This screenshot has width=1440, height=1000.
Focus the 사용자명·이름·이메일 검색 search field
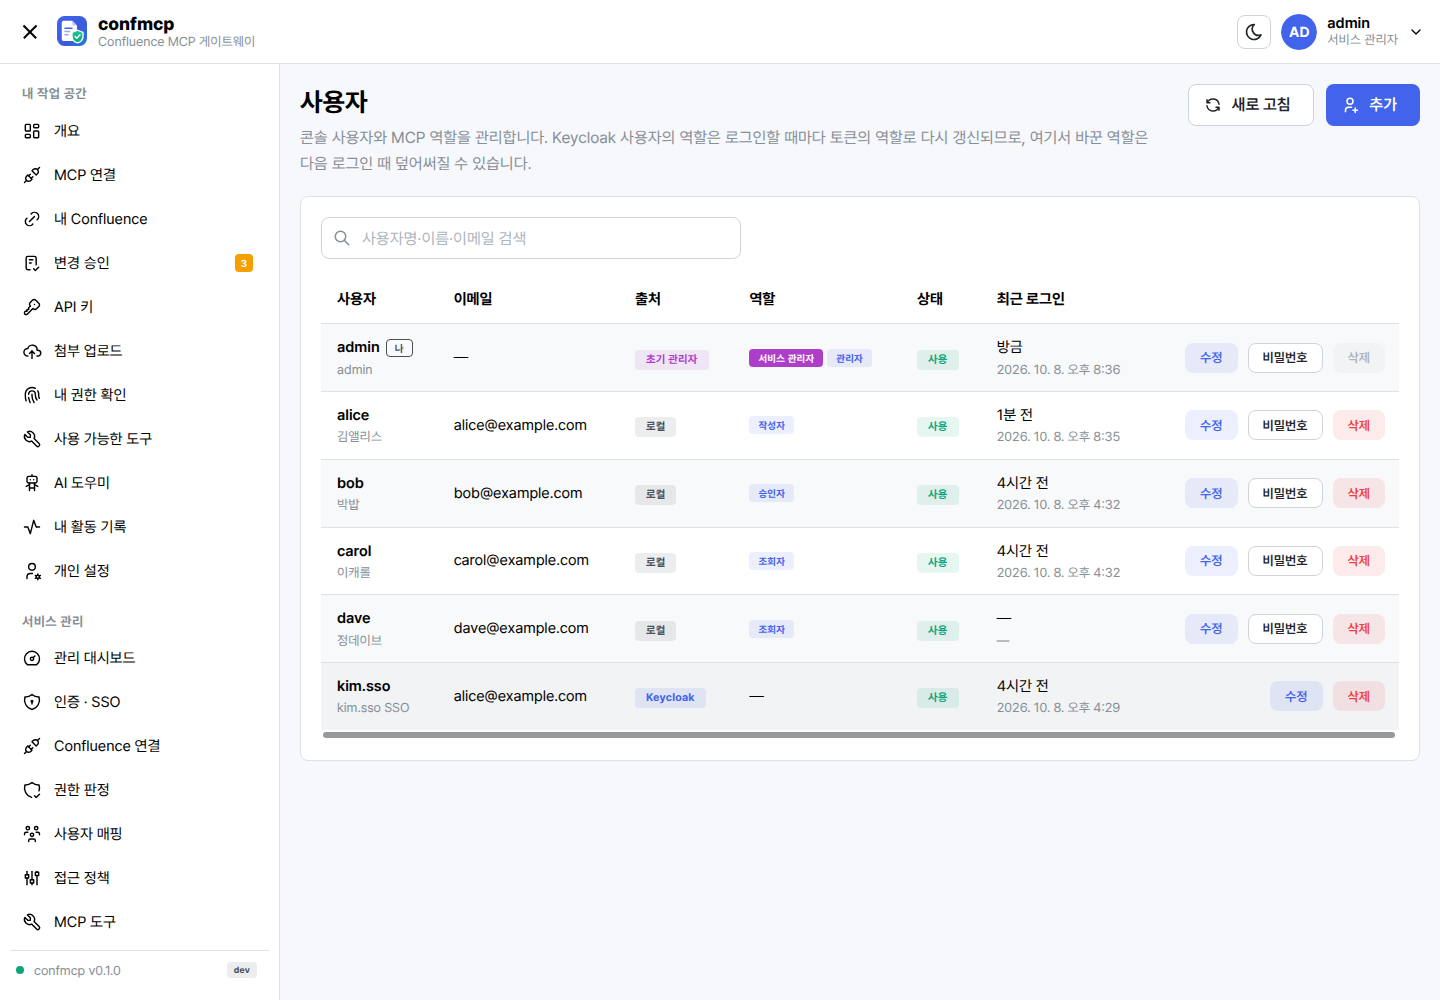pyautogui.click(x=531, y=238)
